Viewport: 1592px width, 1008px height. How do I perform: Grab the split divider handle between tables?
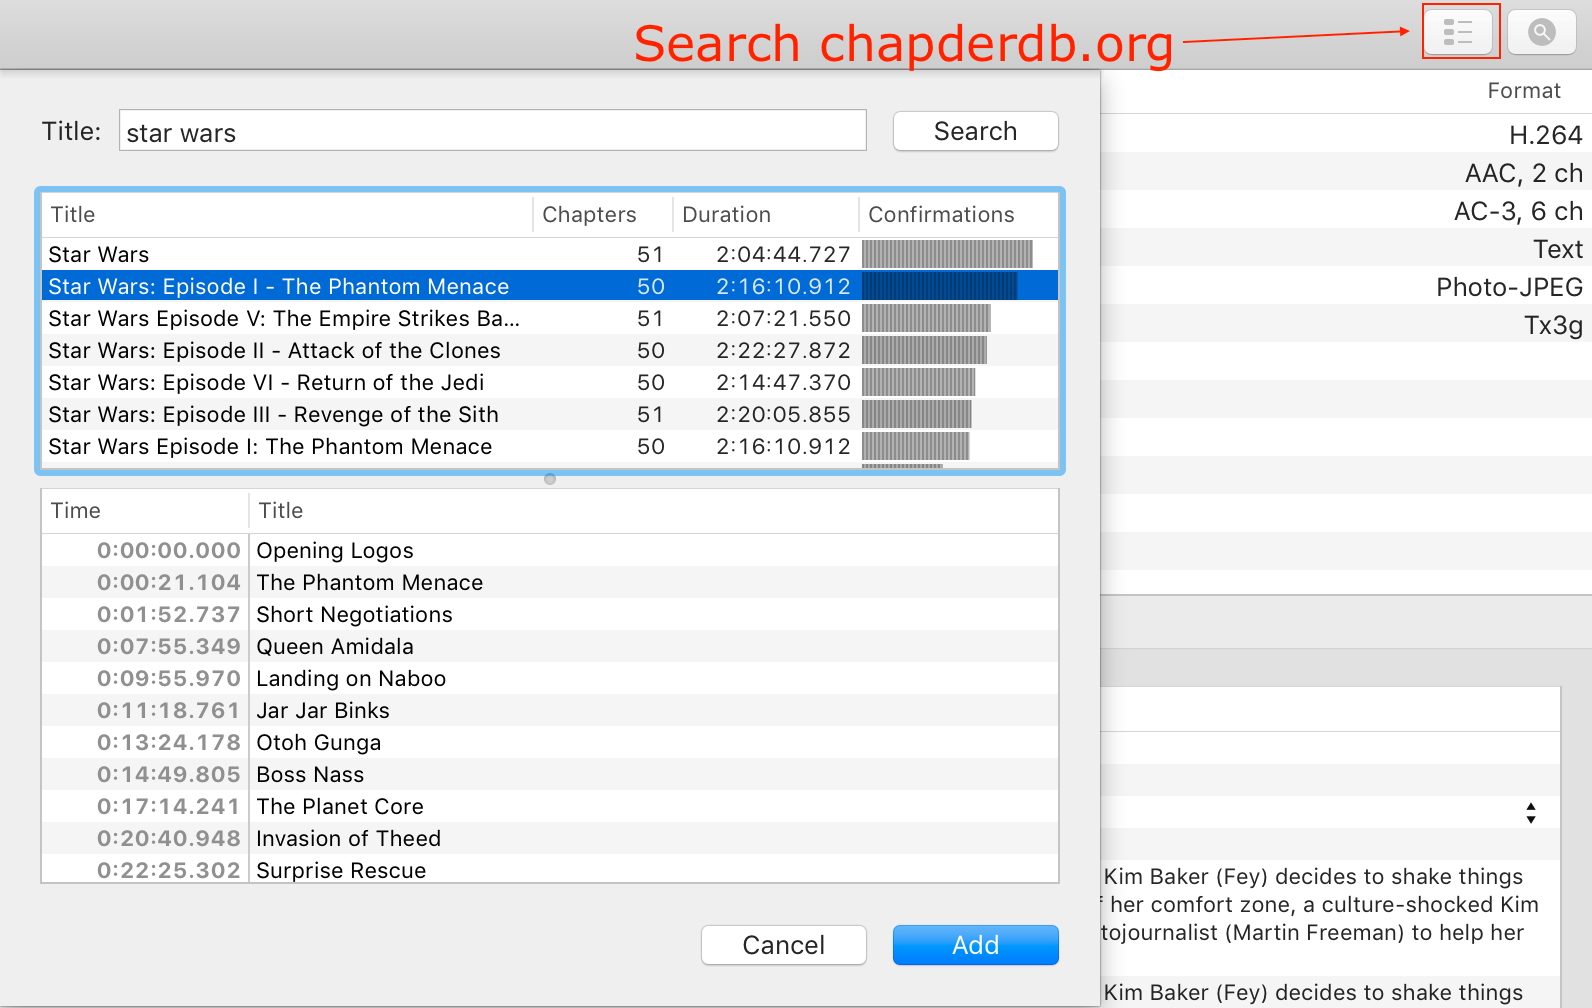click(x=550, y=479)
